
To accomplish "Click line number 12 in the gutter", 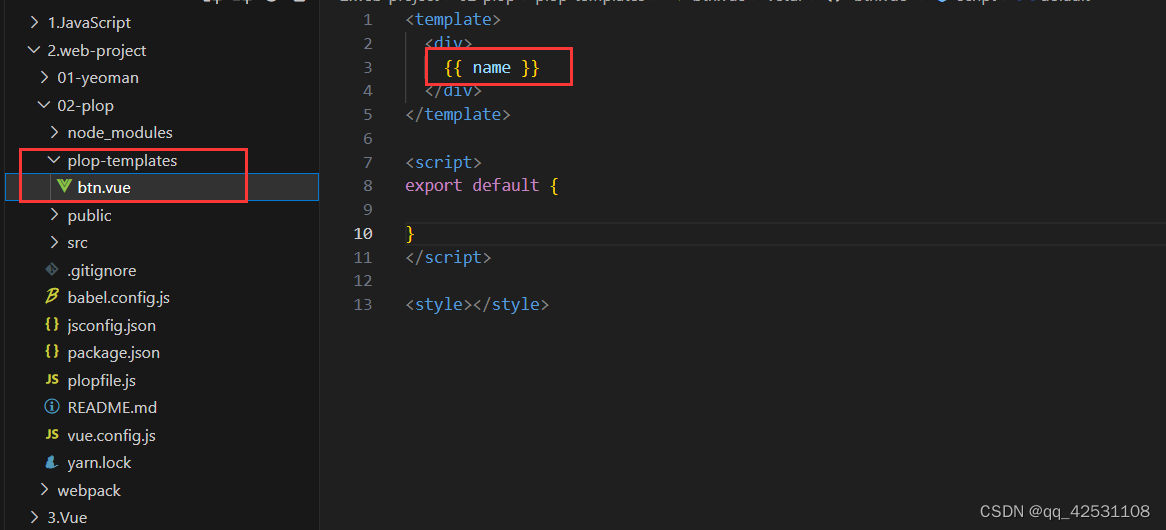I will click(363, 281).
